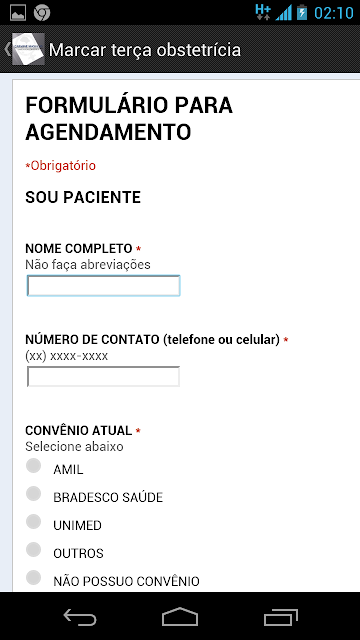Tap the app logo icon in action bar
Screen dimensions: 360x640
pos(28,49)
